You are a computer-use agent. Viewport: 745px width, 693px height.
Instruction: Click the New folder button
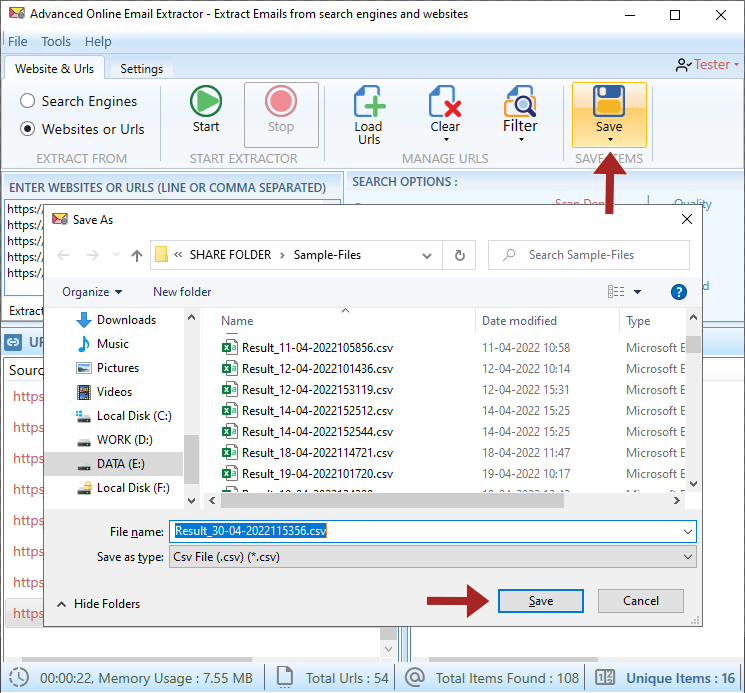point(182,292)
